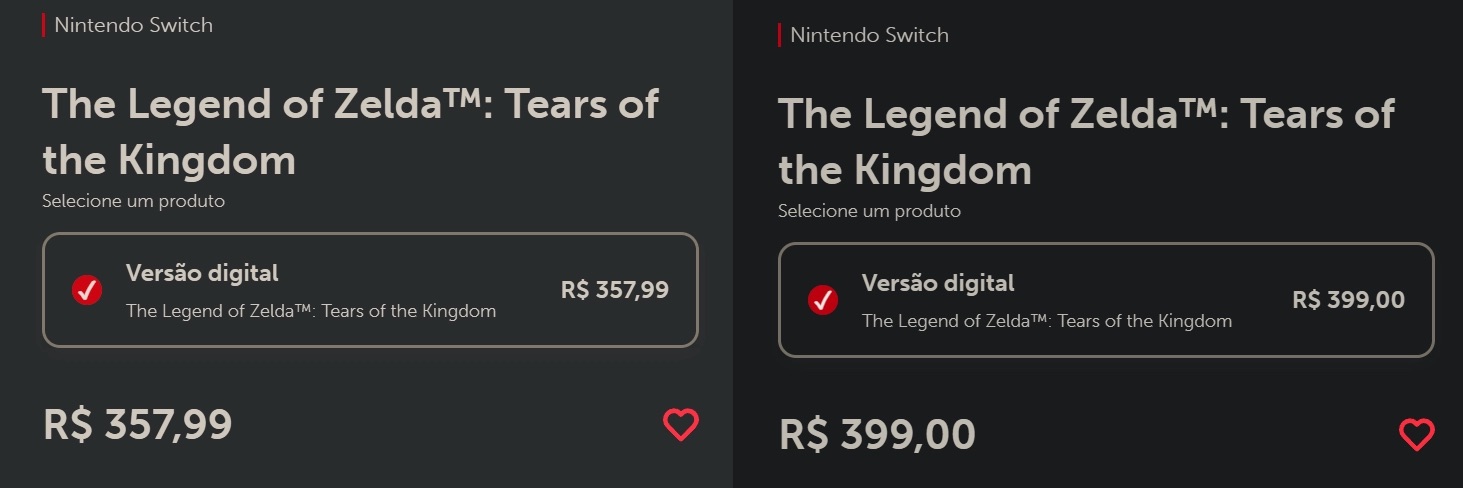The height and width of the screenshot is (488, 1463).
Task: Click the large R$ 399,00 total price
Action: point(877,435)
